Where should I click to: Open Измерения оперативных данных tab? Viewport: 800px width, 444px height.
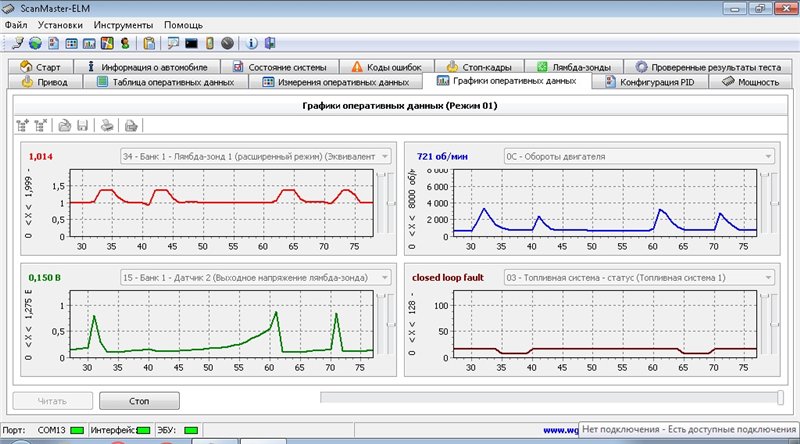point(336,82)
